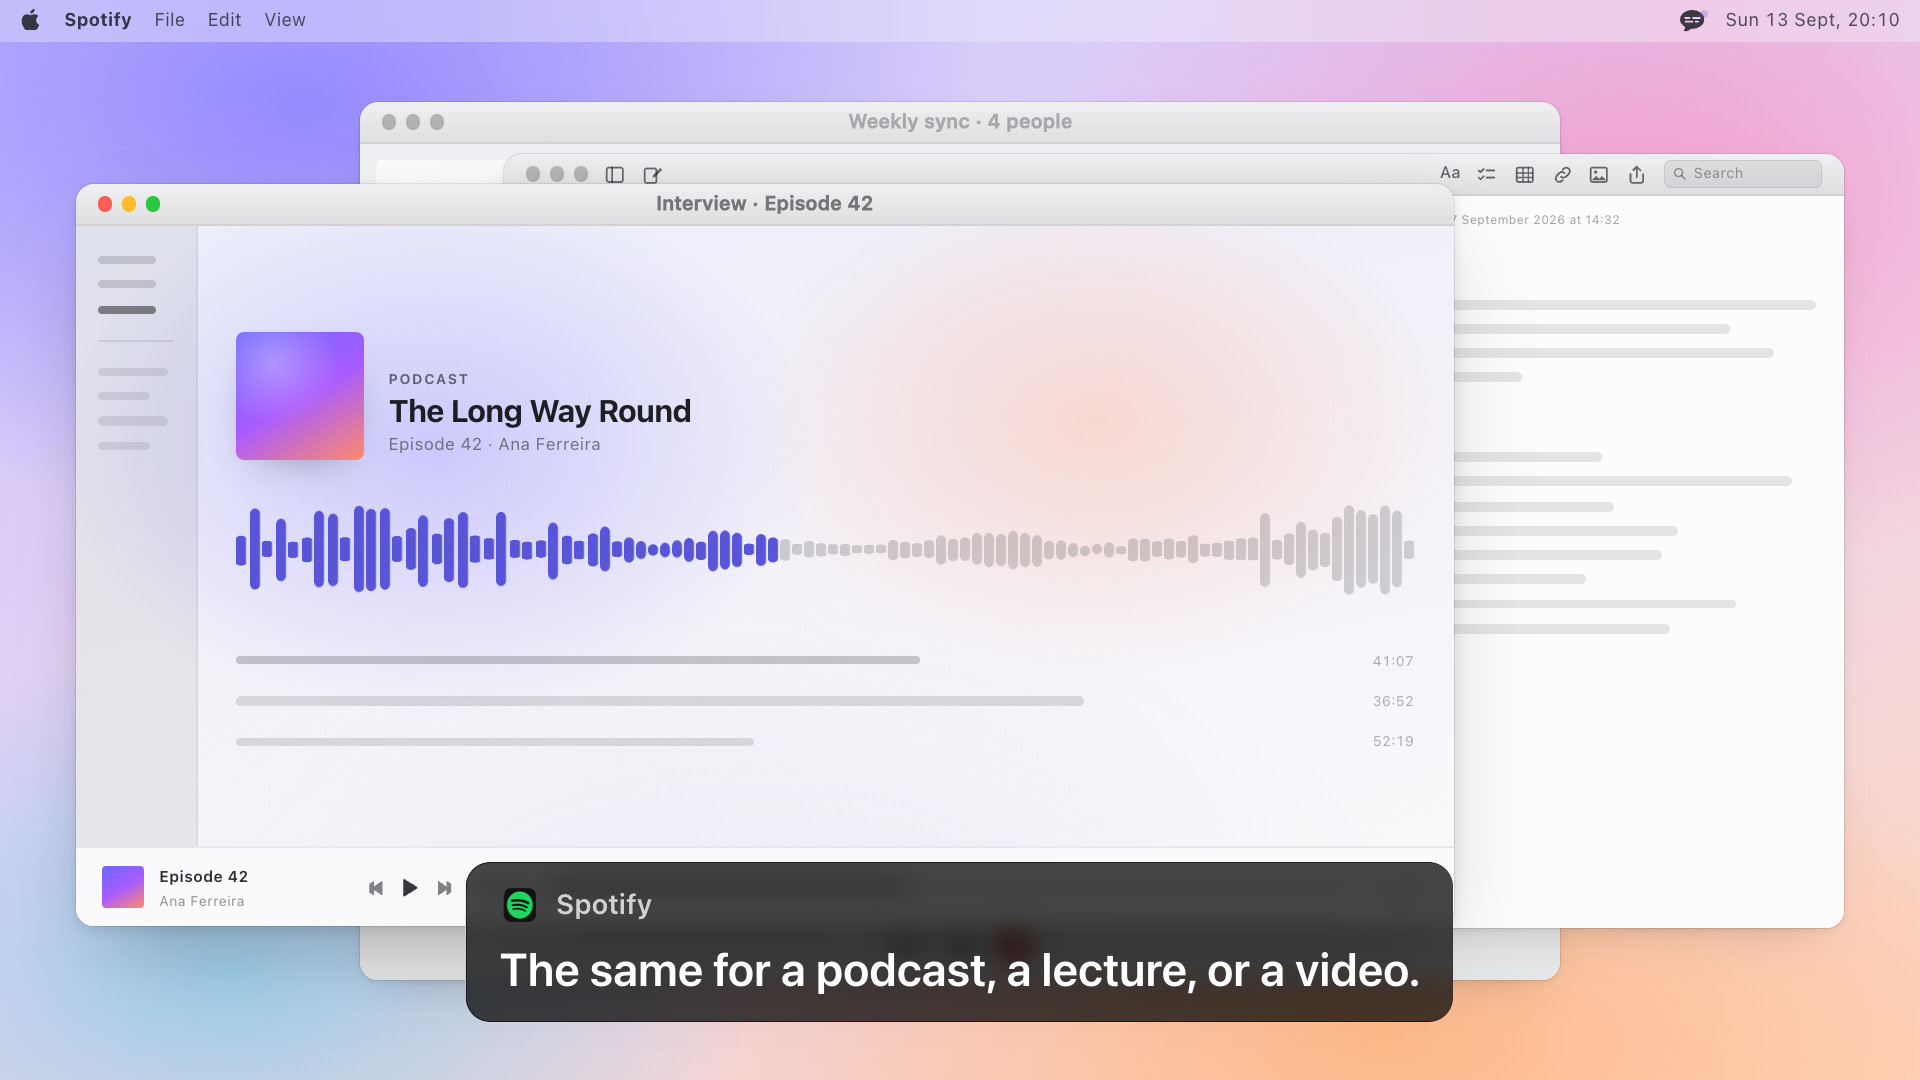Add a link in the Notes window
The height and width of the screenshot is (1080, 1920).
(1562, 174)
